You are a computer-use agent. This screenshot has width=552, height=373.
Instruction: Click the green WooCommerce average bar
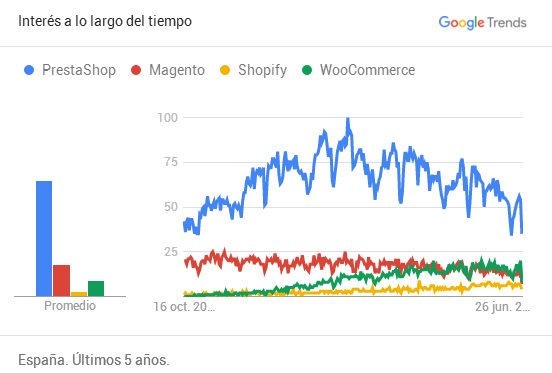(96, 289)
